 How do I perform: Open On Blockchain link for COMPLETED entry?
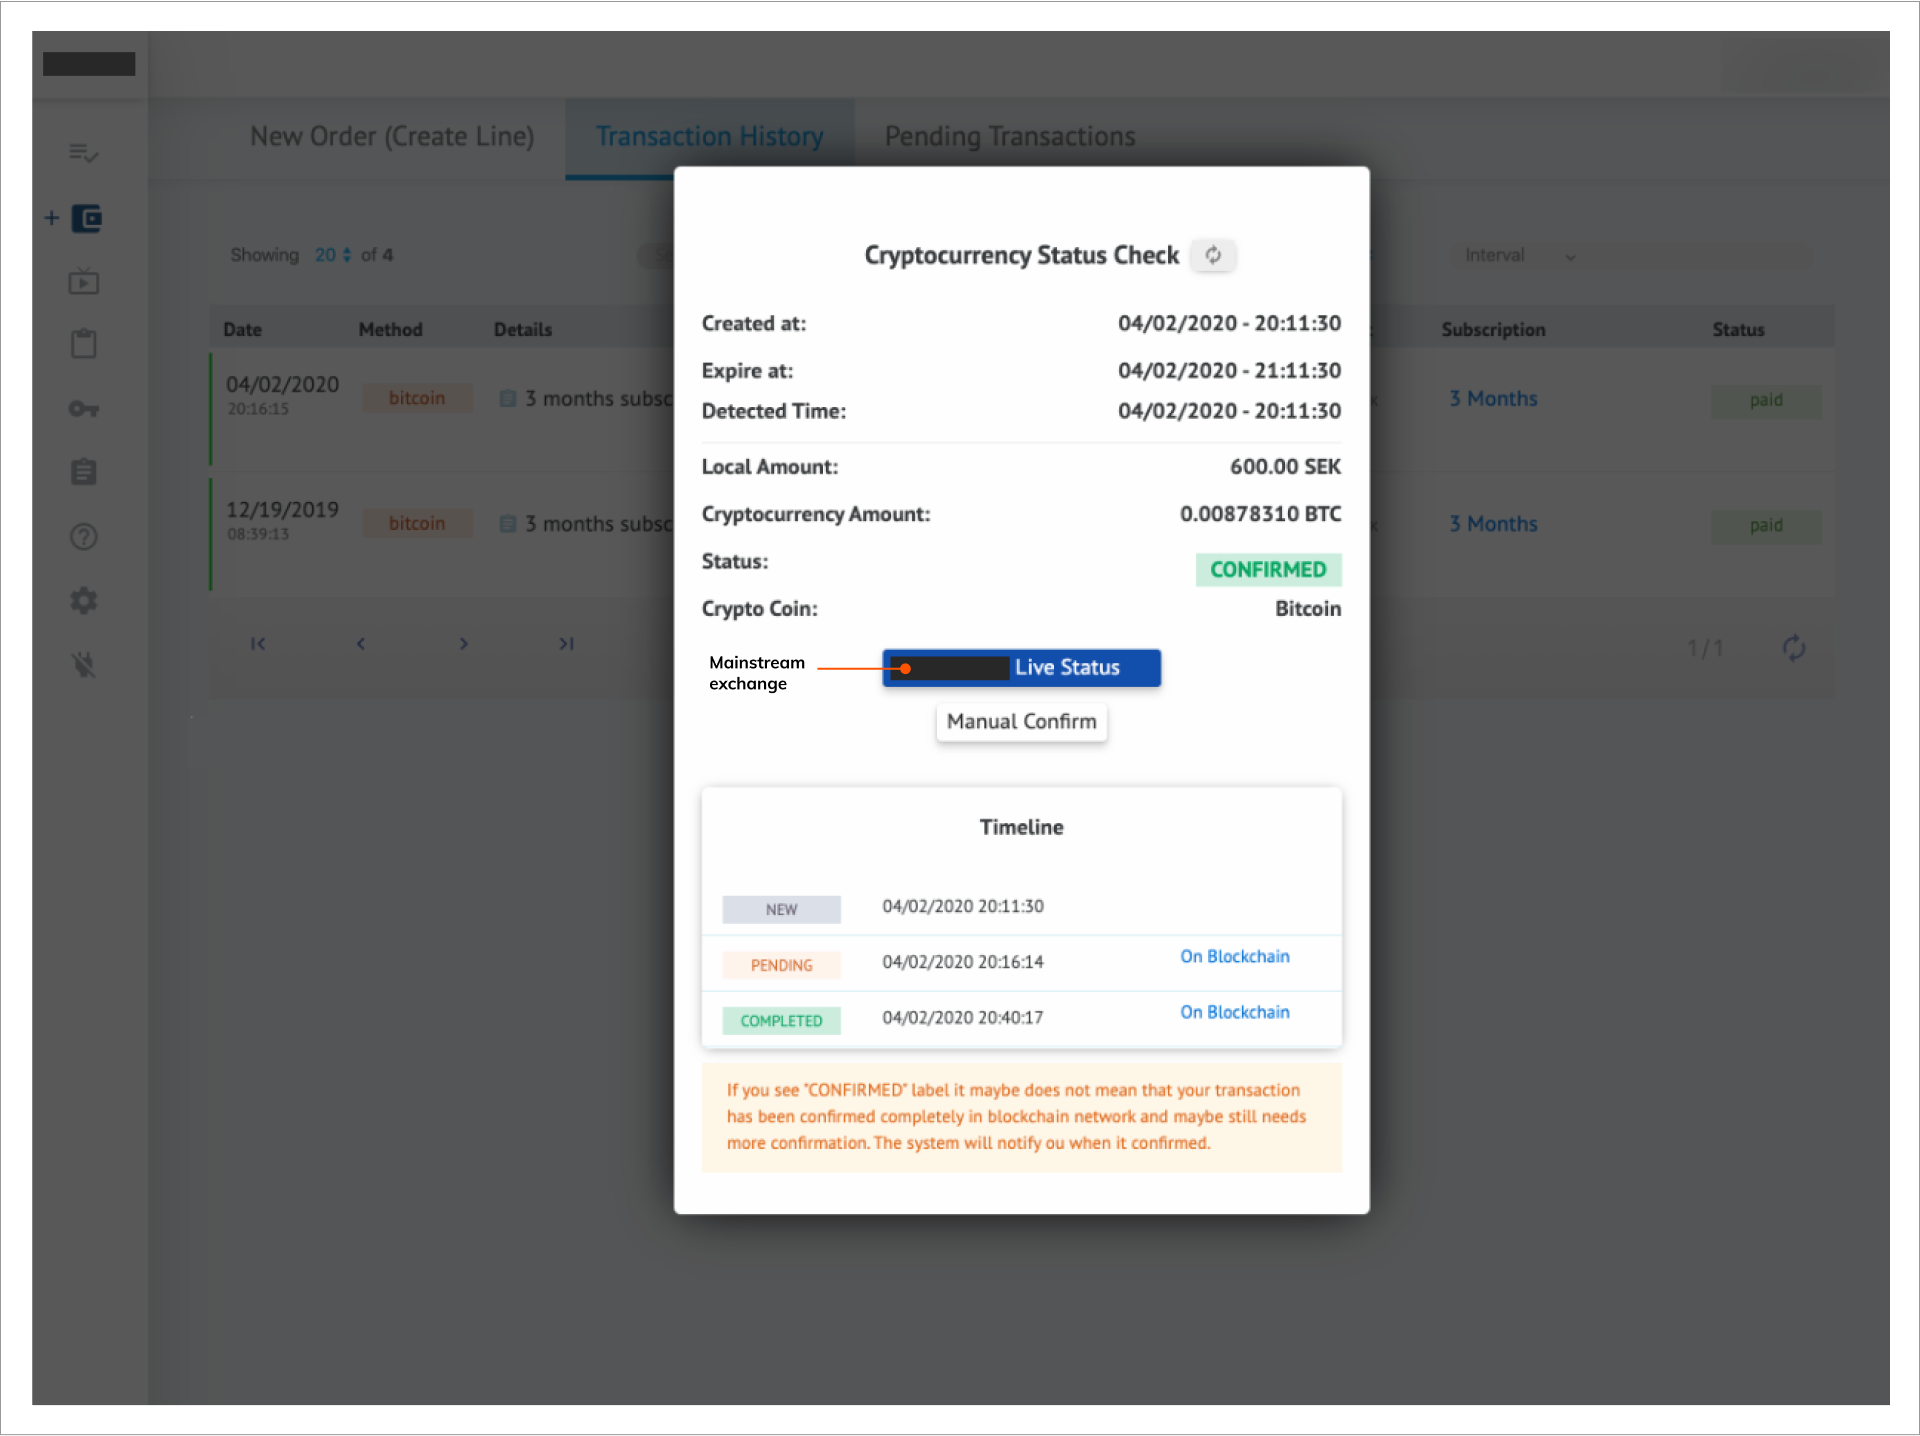[1234, 1012]
